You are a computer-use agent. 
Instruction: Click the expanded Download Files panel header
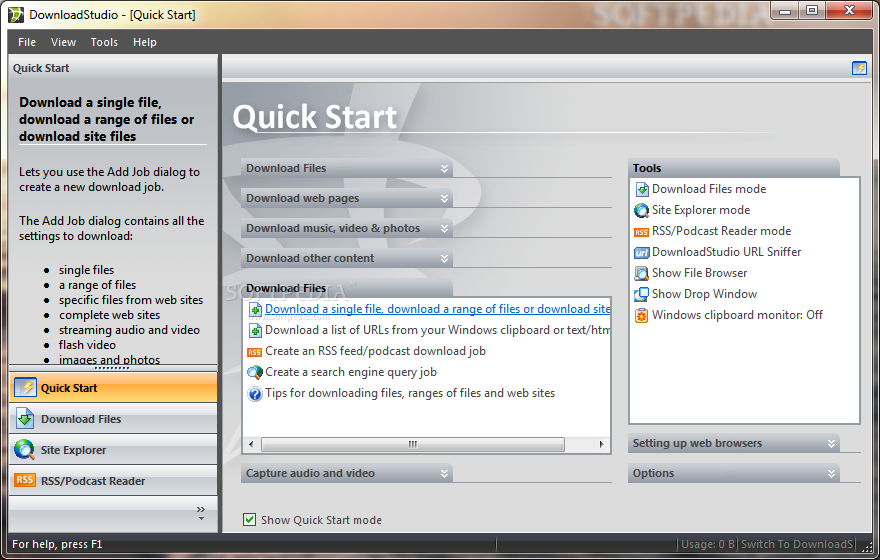click(x=347, y=288)
